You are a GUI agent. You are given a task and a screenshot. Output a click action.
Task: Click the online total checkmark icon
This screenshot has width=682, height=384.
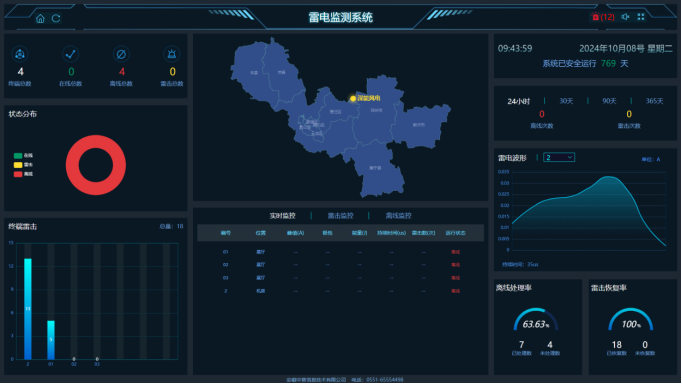(x=70, y=54)
